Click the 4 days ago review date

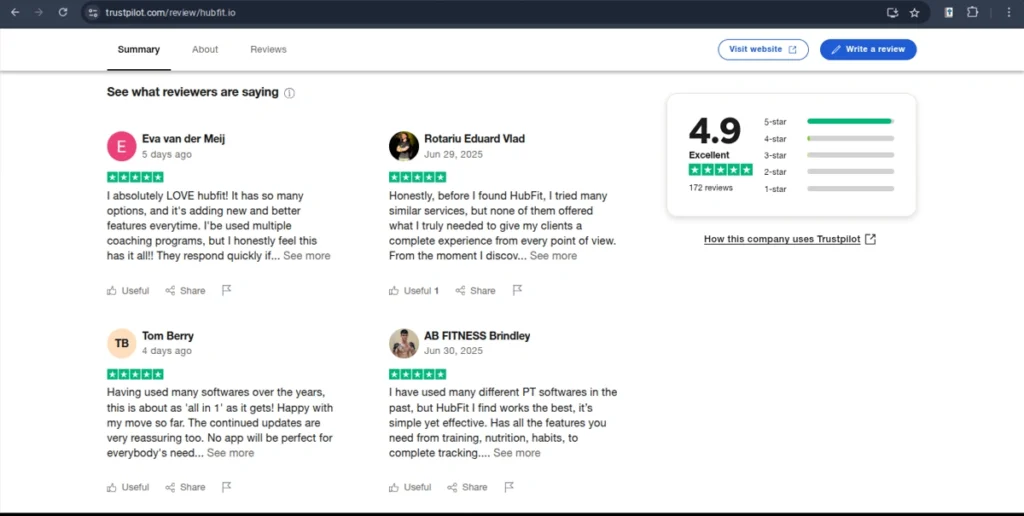167,351
